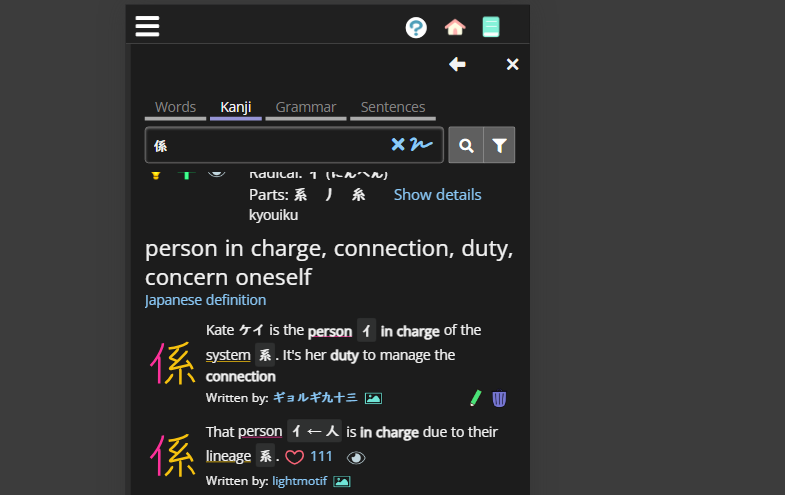Open help via question mark icon
Viewport: 785px width, 495px height.
[416, 27]
